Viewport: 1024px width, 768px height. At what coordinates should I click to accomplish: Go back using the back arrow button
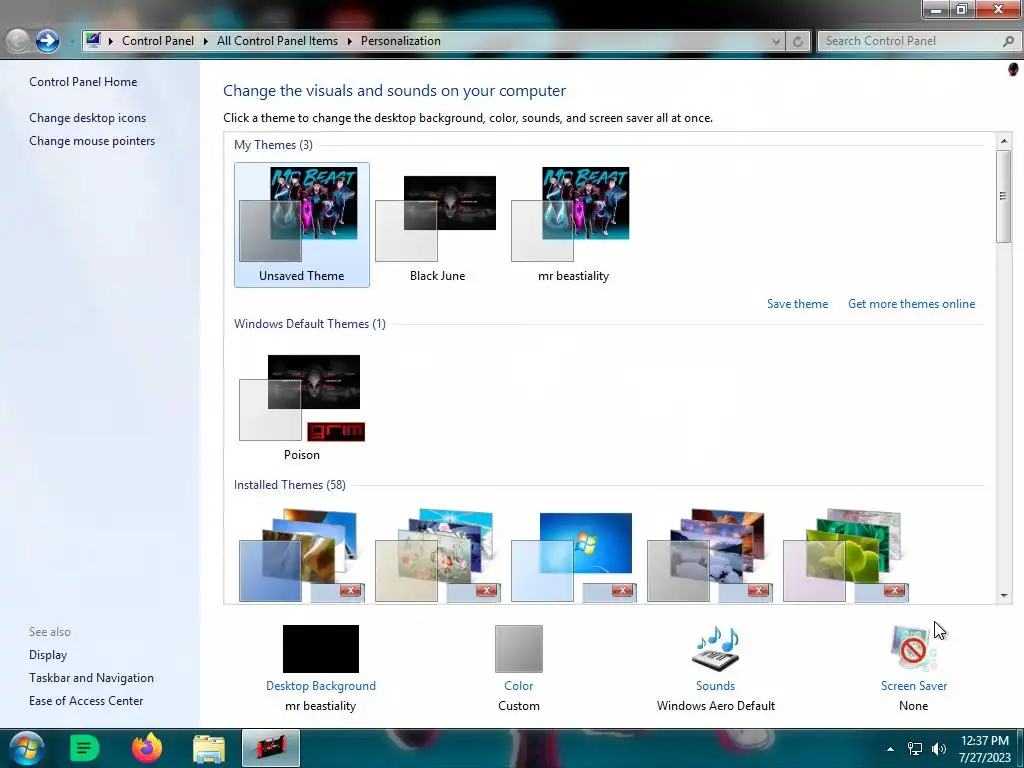pos(18,41)
